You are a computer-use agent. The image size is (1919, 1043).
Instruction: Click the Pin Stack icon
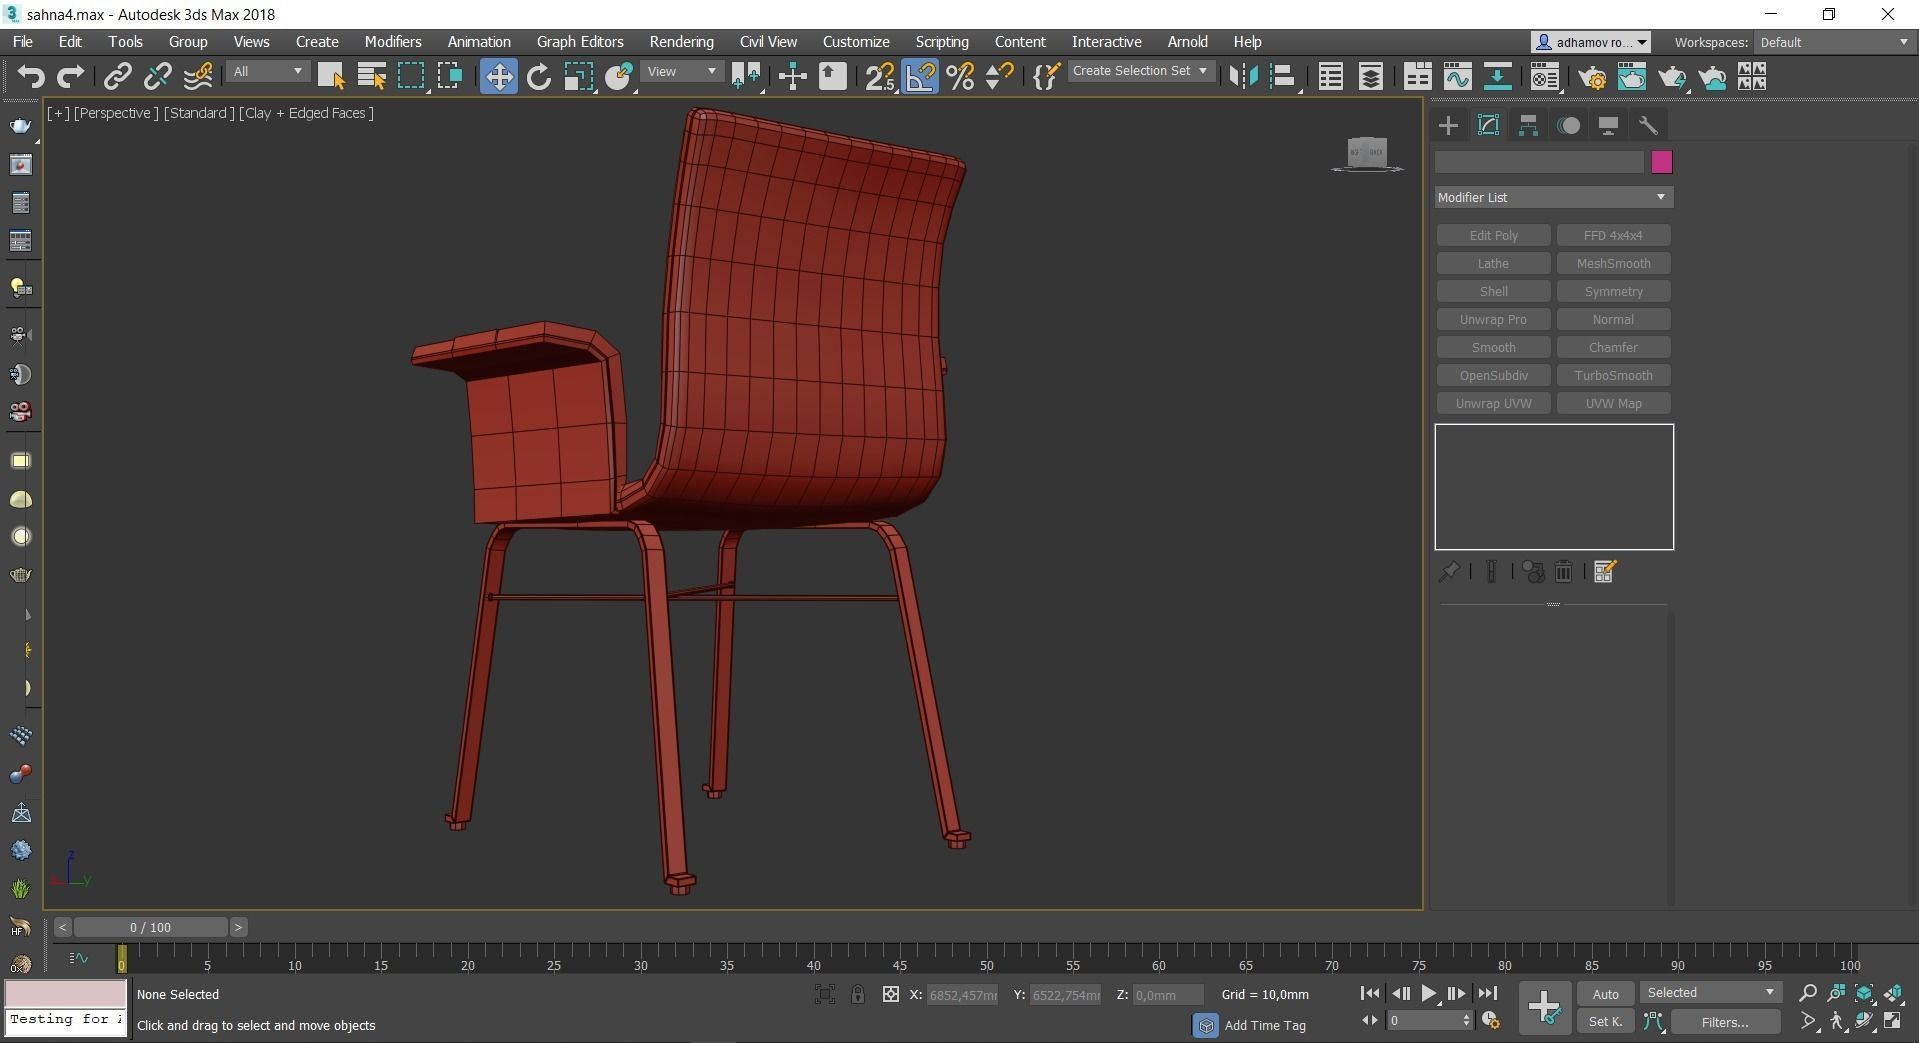(1448, 572)
